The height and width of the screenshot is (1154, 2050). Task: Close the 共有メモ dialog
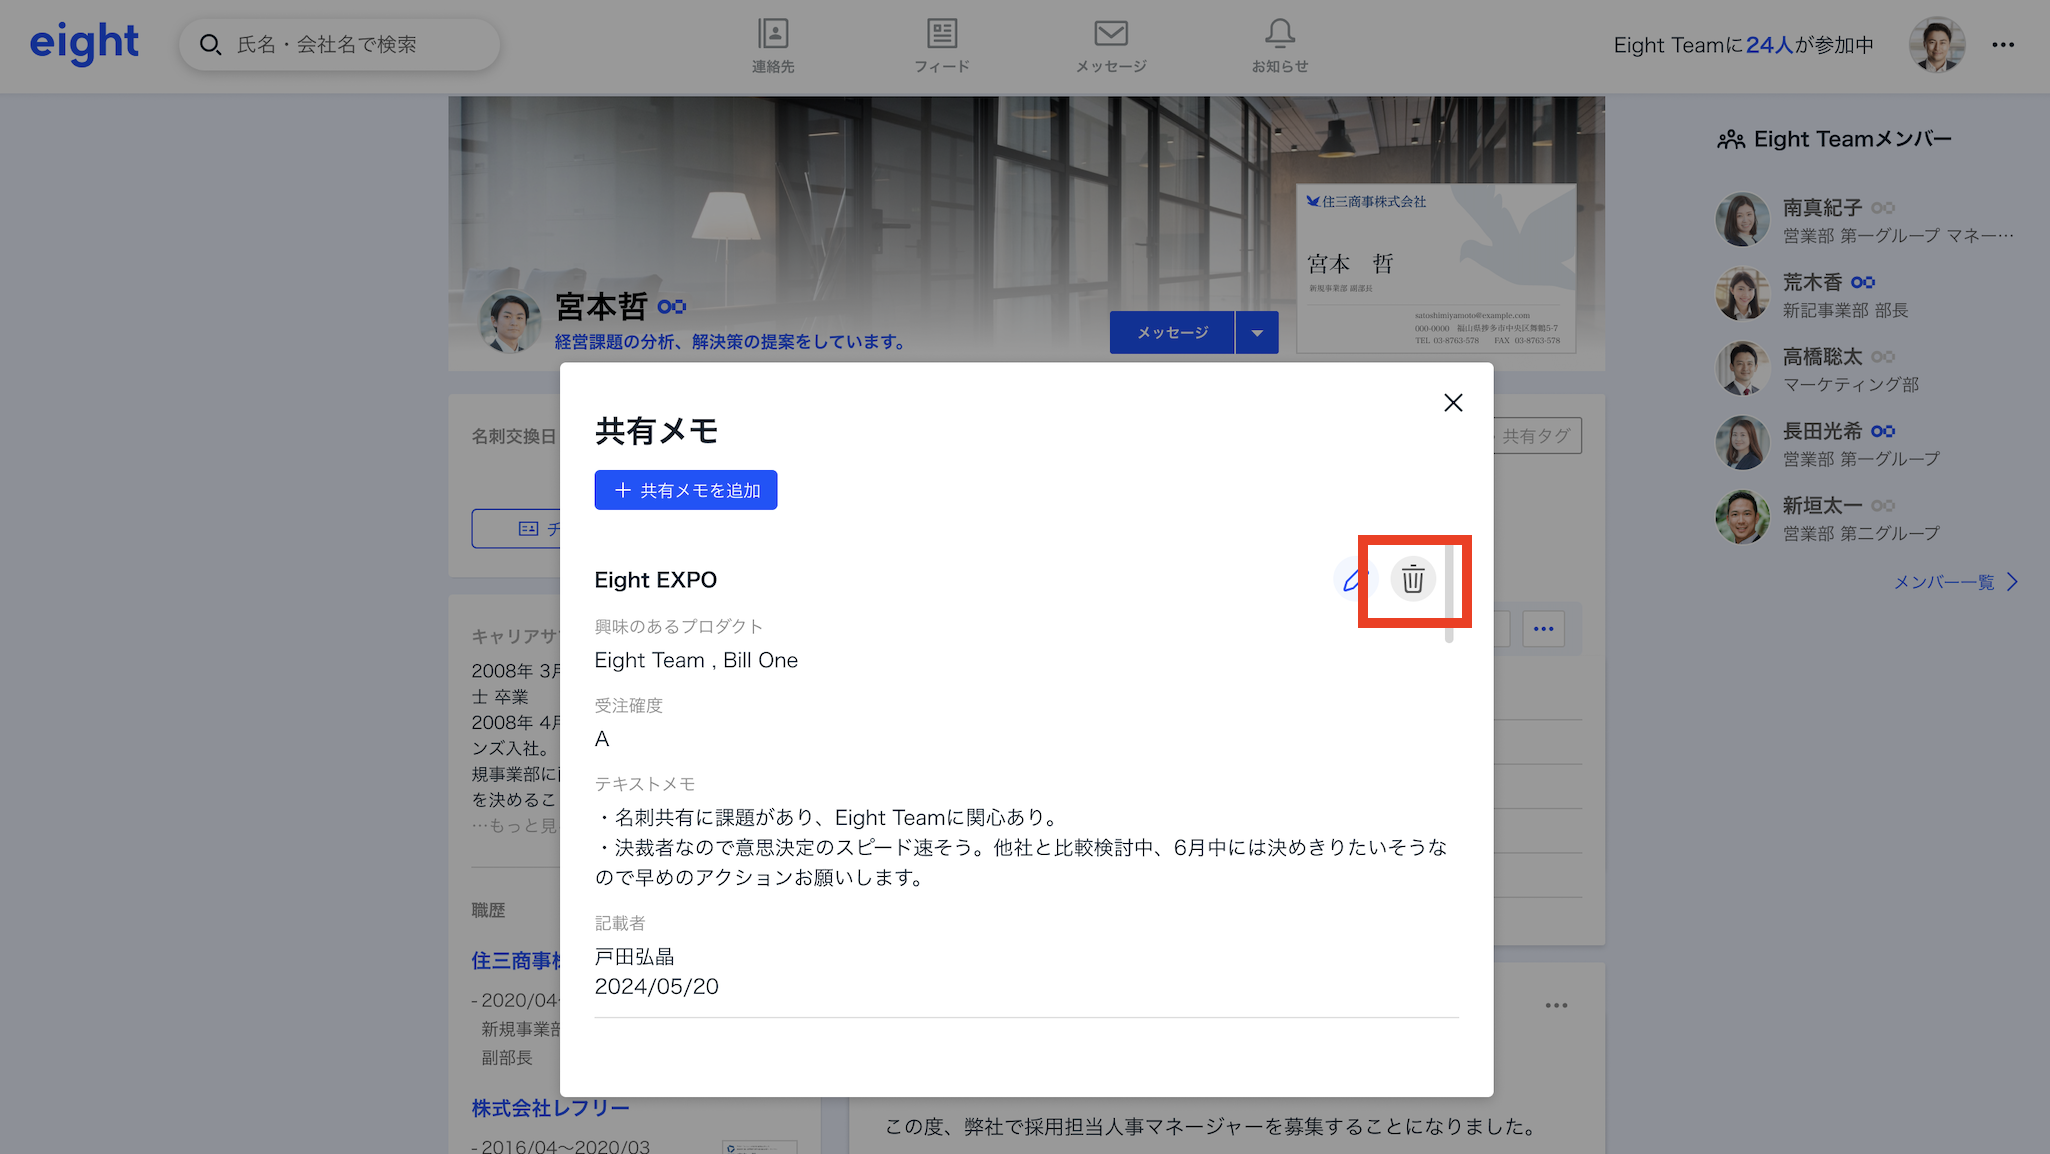click(x=1453, y=403)
